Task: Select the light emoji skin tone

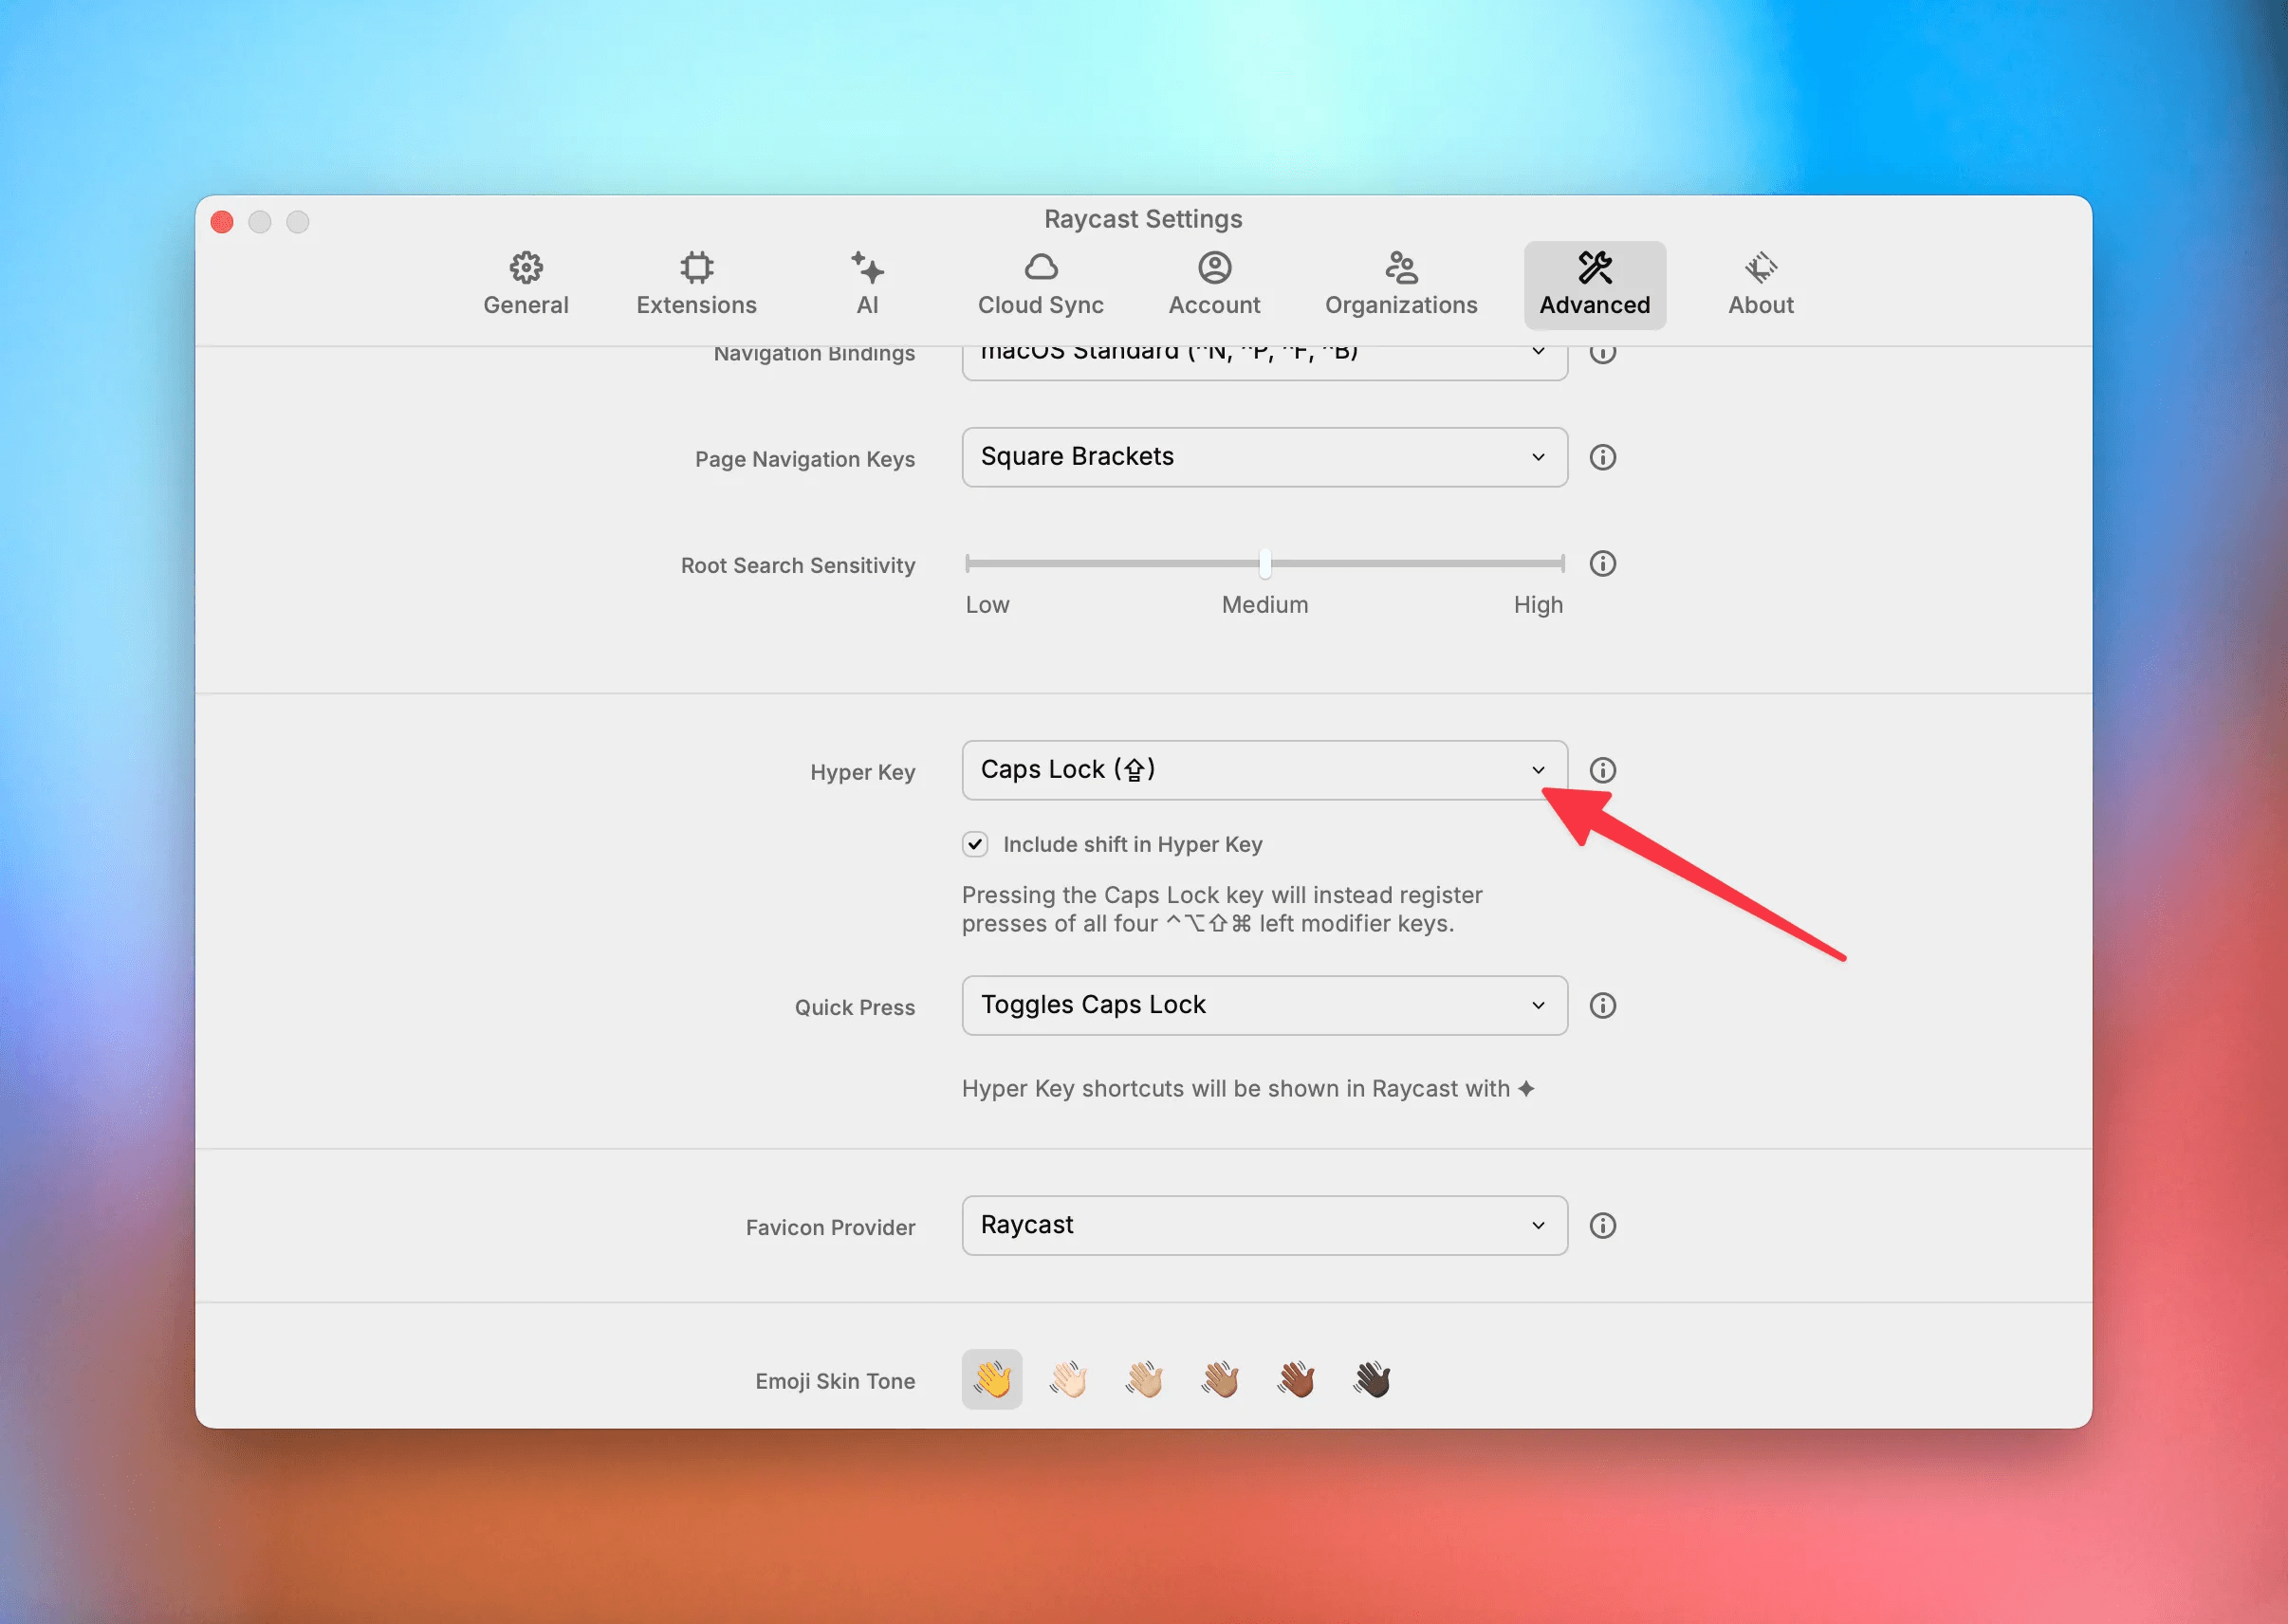Action: 1068,1379
